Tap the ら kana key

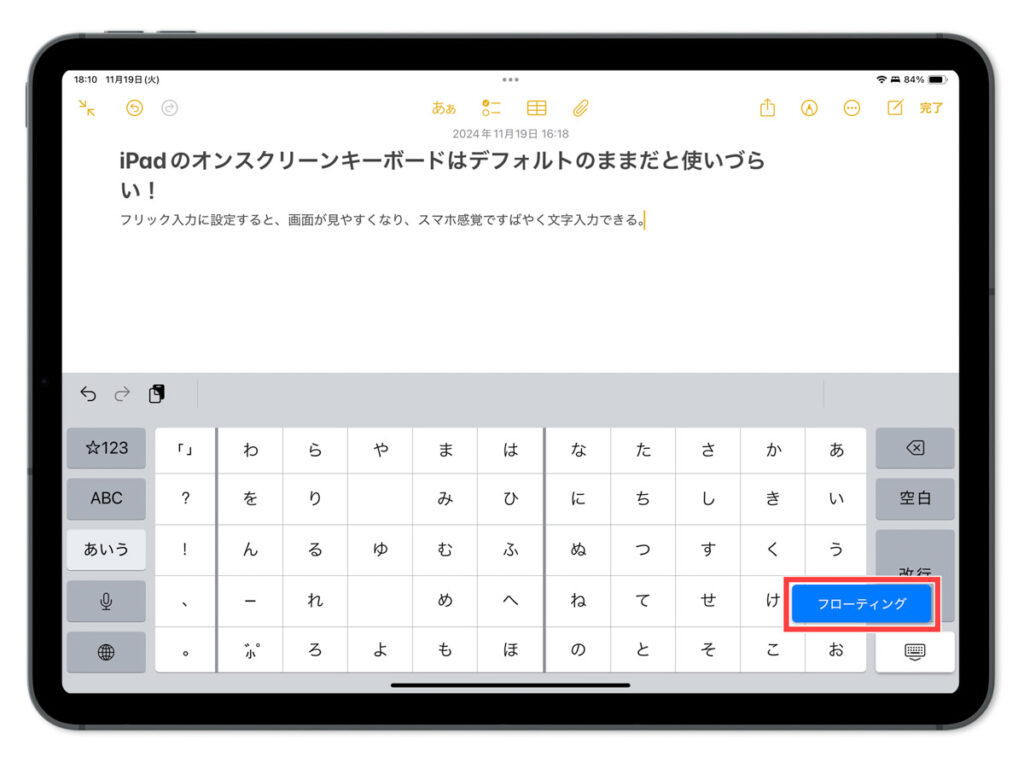point(315,450)
